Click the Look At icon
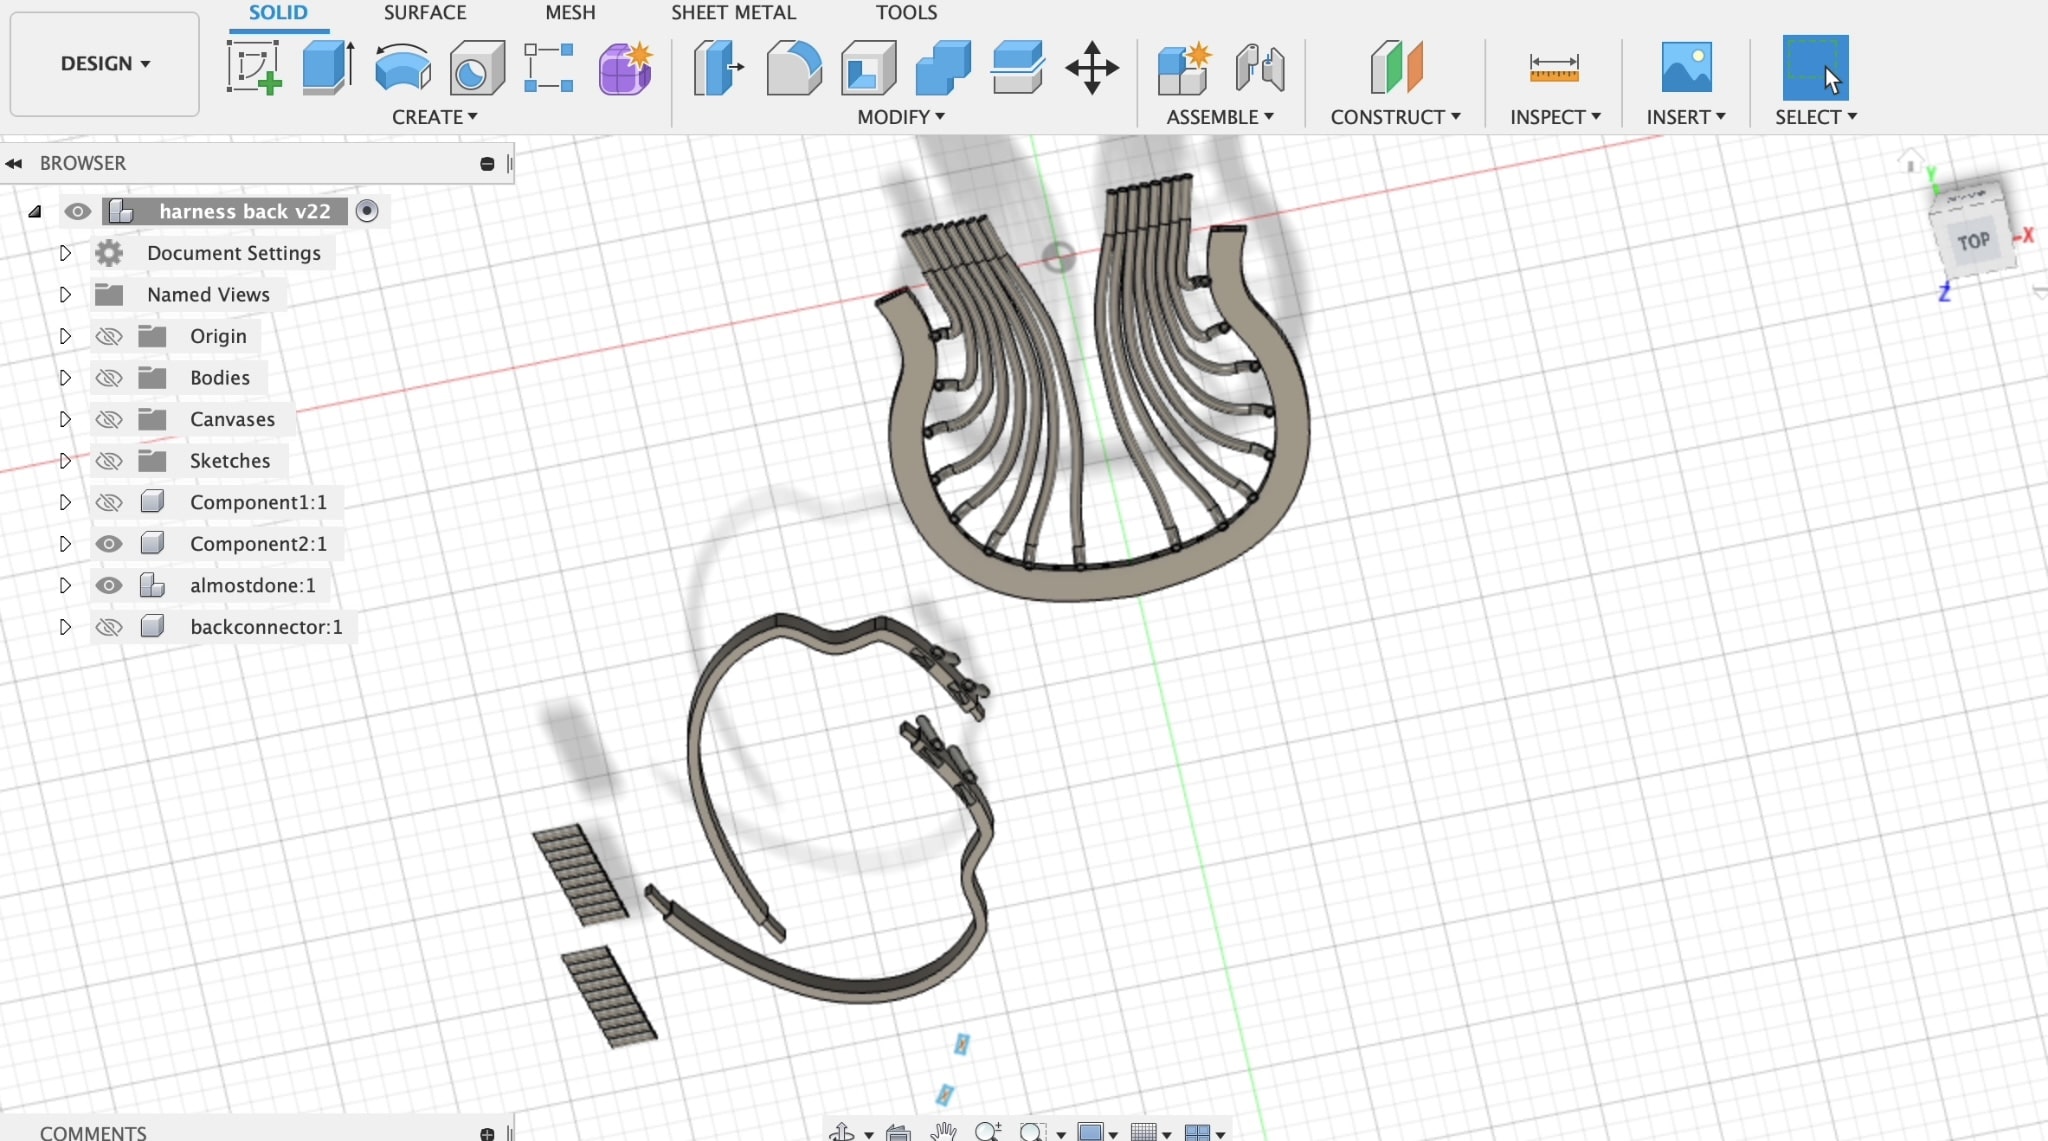The height and width of the screenshot is (1141, 2048). pyautogui.click(x=898, y=1133)
